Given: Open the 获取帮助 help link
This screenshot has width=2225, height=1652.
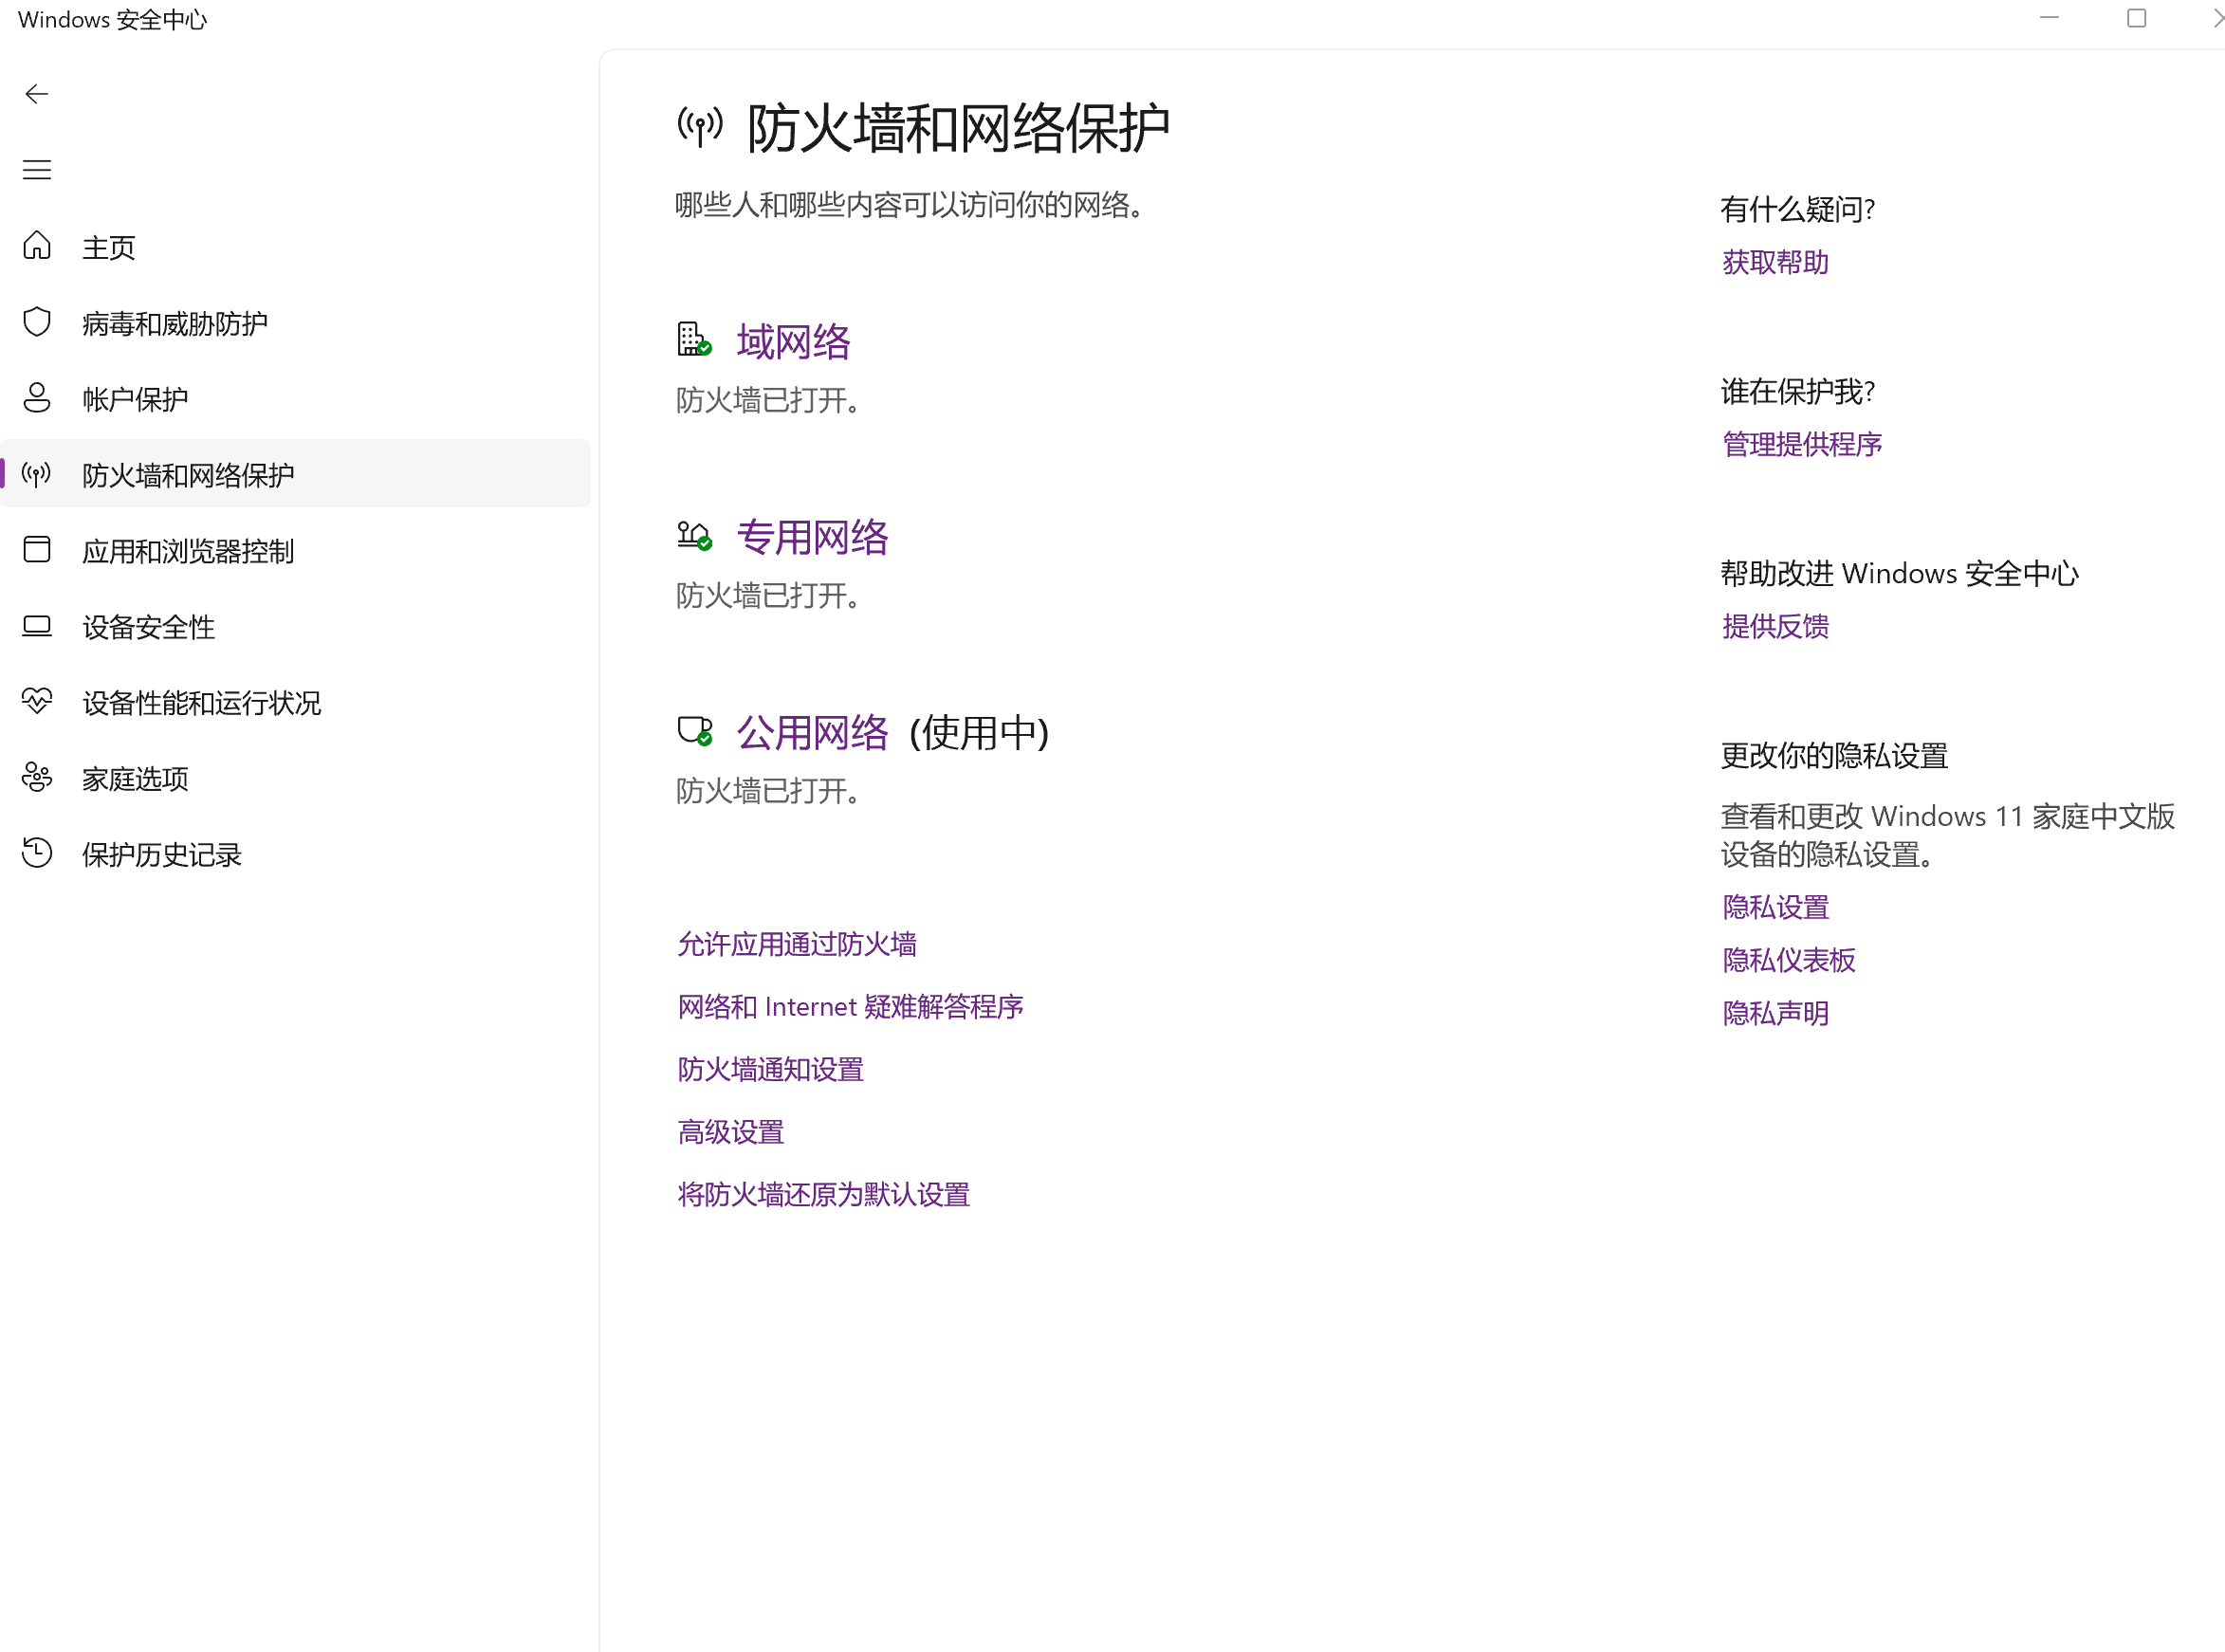Looking at the screenshot, I should (1775, 262).
